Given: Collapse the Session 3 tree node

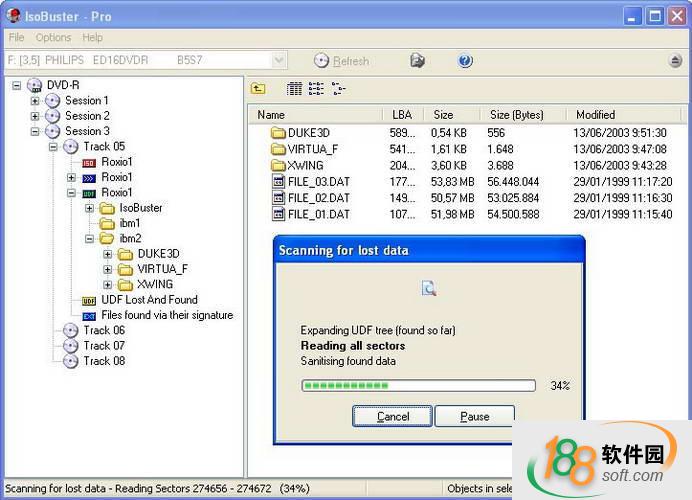Looking at the screenshot, I should tap(35, 131).
